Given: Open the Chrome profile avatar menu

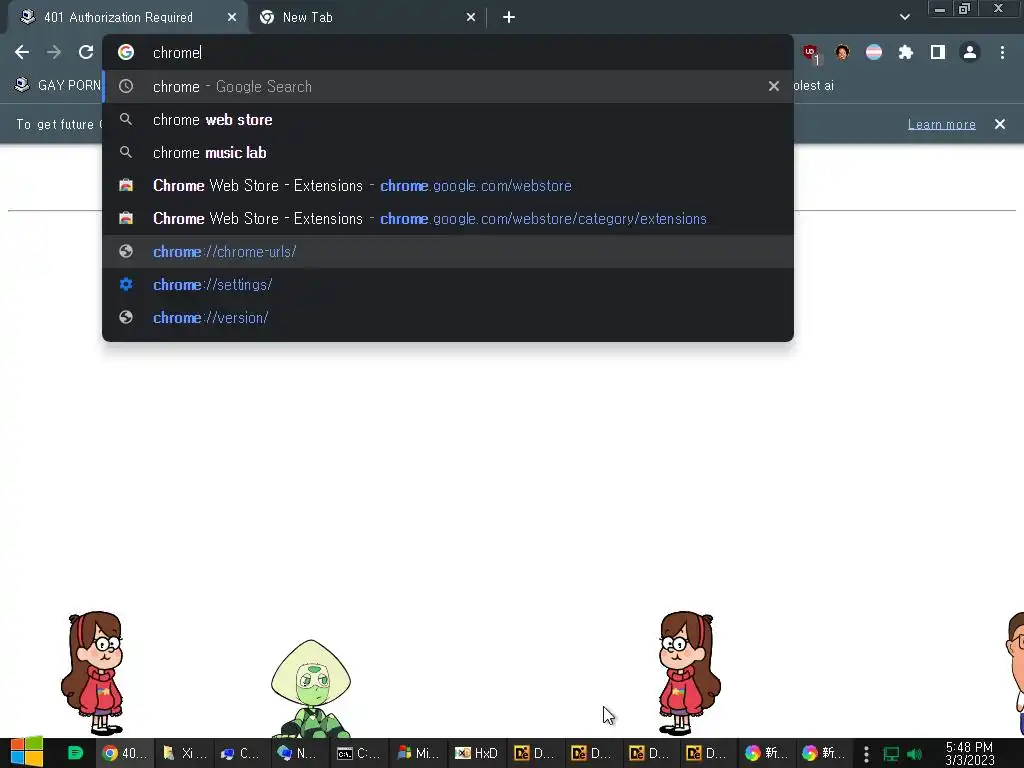Looking at the screenshot, I should pyautogui.click(x=970, y=52).
